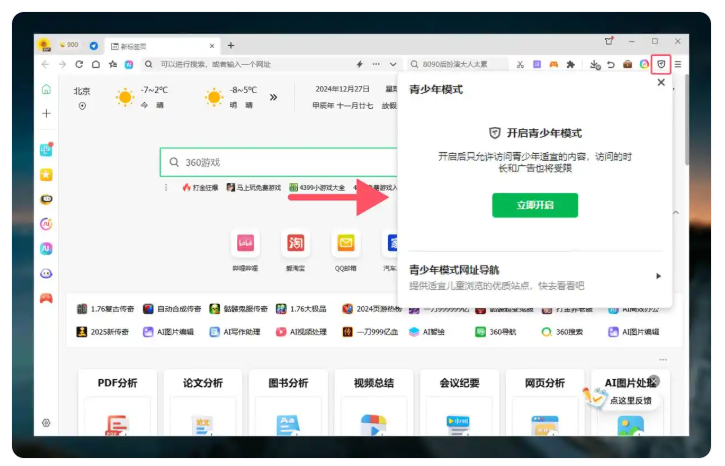Open the 网页分析 card
Viewport: 725px width, 466px height.
click(x=545, y=402)
